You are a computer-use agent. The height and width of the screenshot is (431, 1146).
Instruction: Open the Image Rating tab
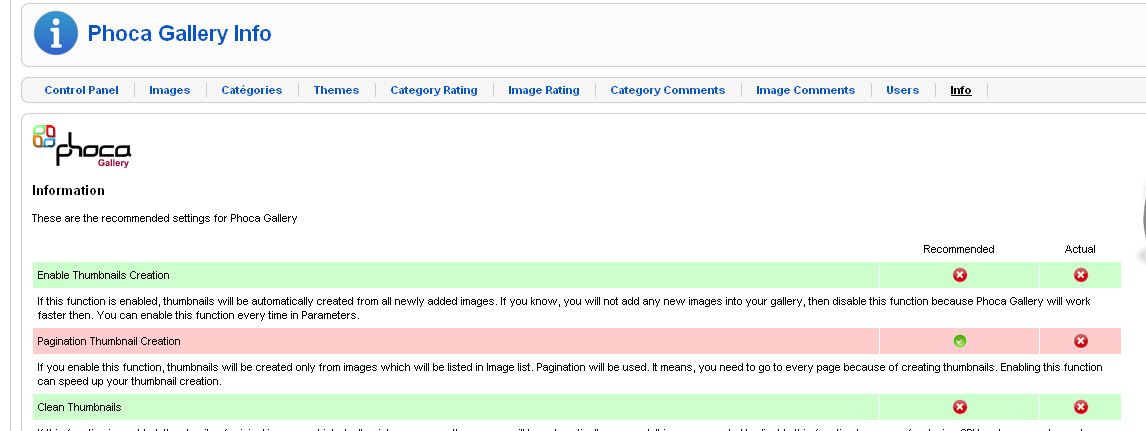point(543,90)
